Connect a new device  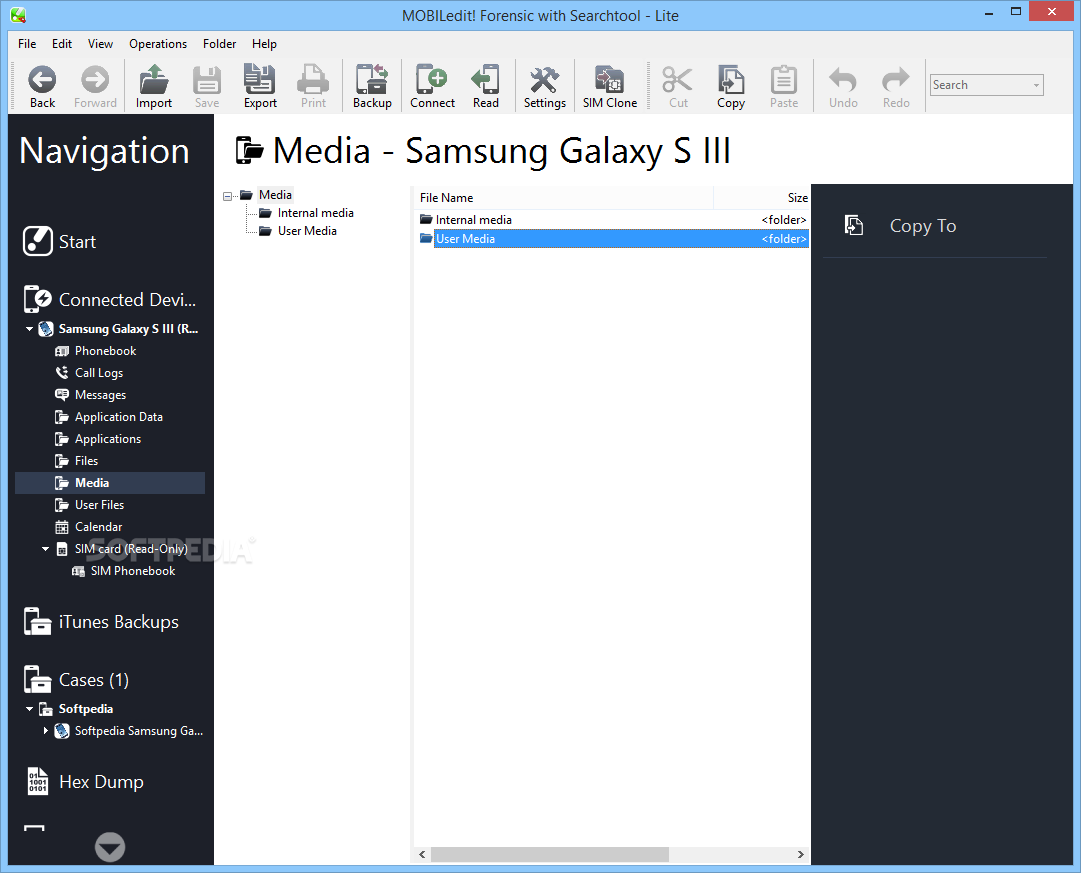tap(432, 87)
